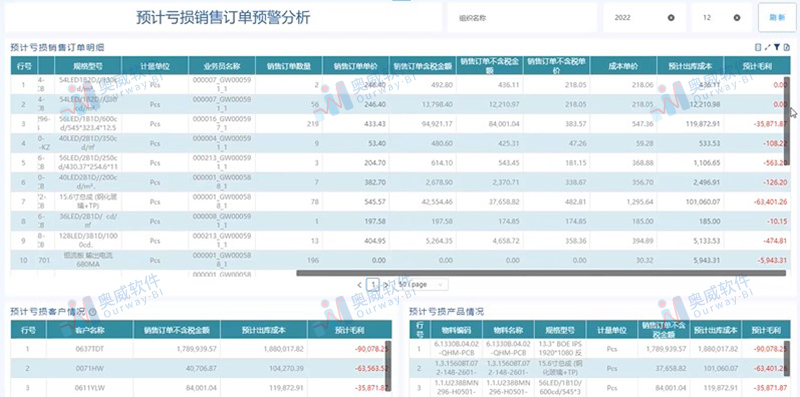Click 5,264.35 amount cell in row 9
800x397 pixels.
click(x=422, y=241)
